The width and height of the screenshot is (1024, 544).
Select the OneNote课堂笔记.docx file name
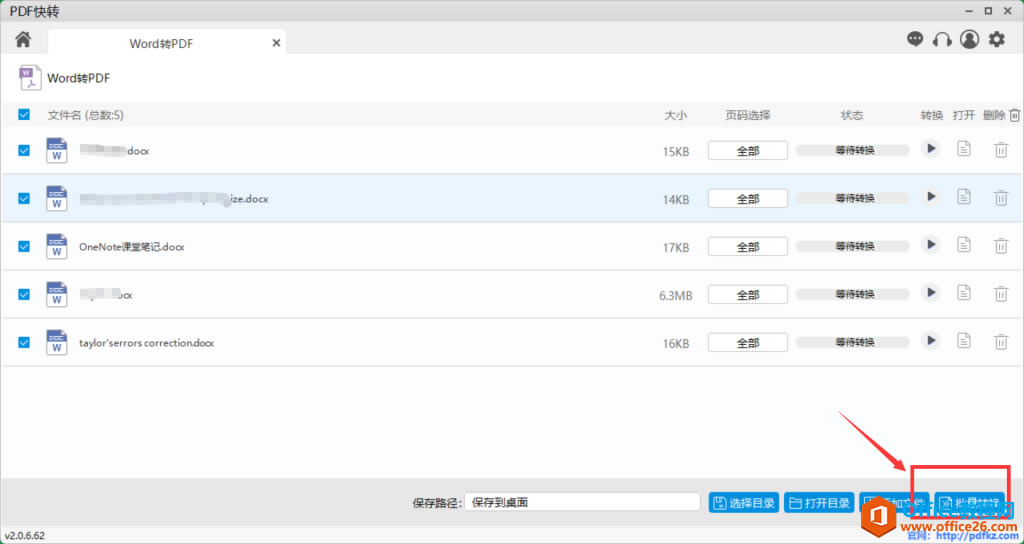coord(131,247)
